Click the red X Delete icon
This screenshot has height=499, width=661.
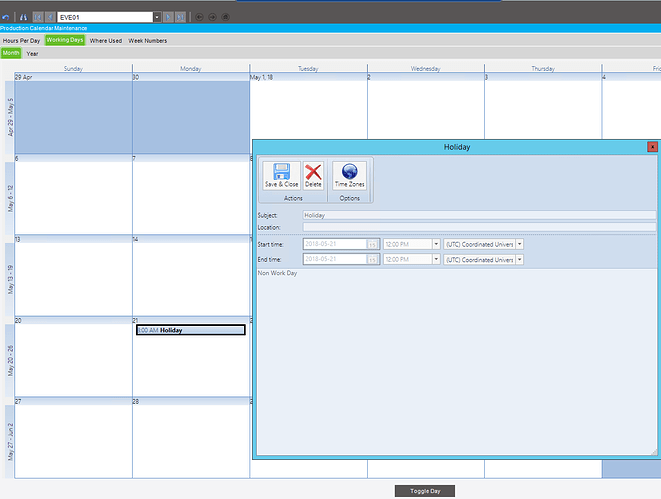pyautogui.click(x=313, y=175)
